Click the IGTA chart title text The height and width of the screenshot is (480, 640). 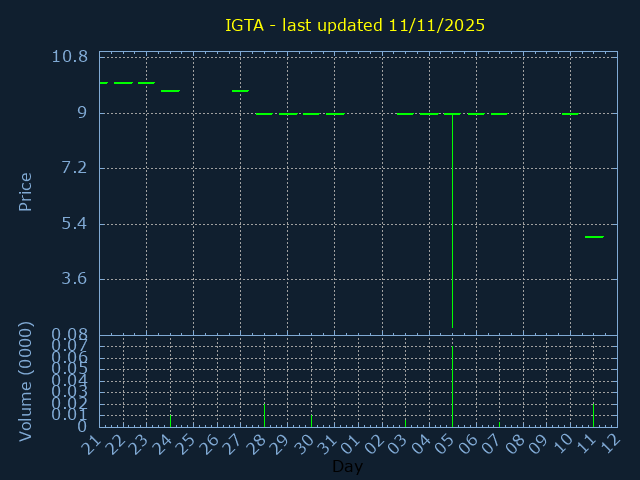355,25
